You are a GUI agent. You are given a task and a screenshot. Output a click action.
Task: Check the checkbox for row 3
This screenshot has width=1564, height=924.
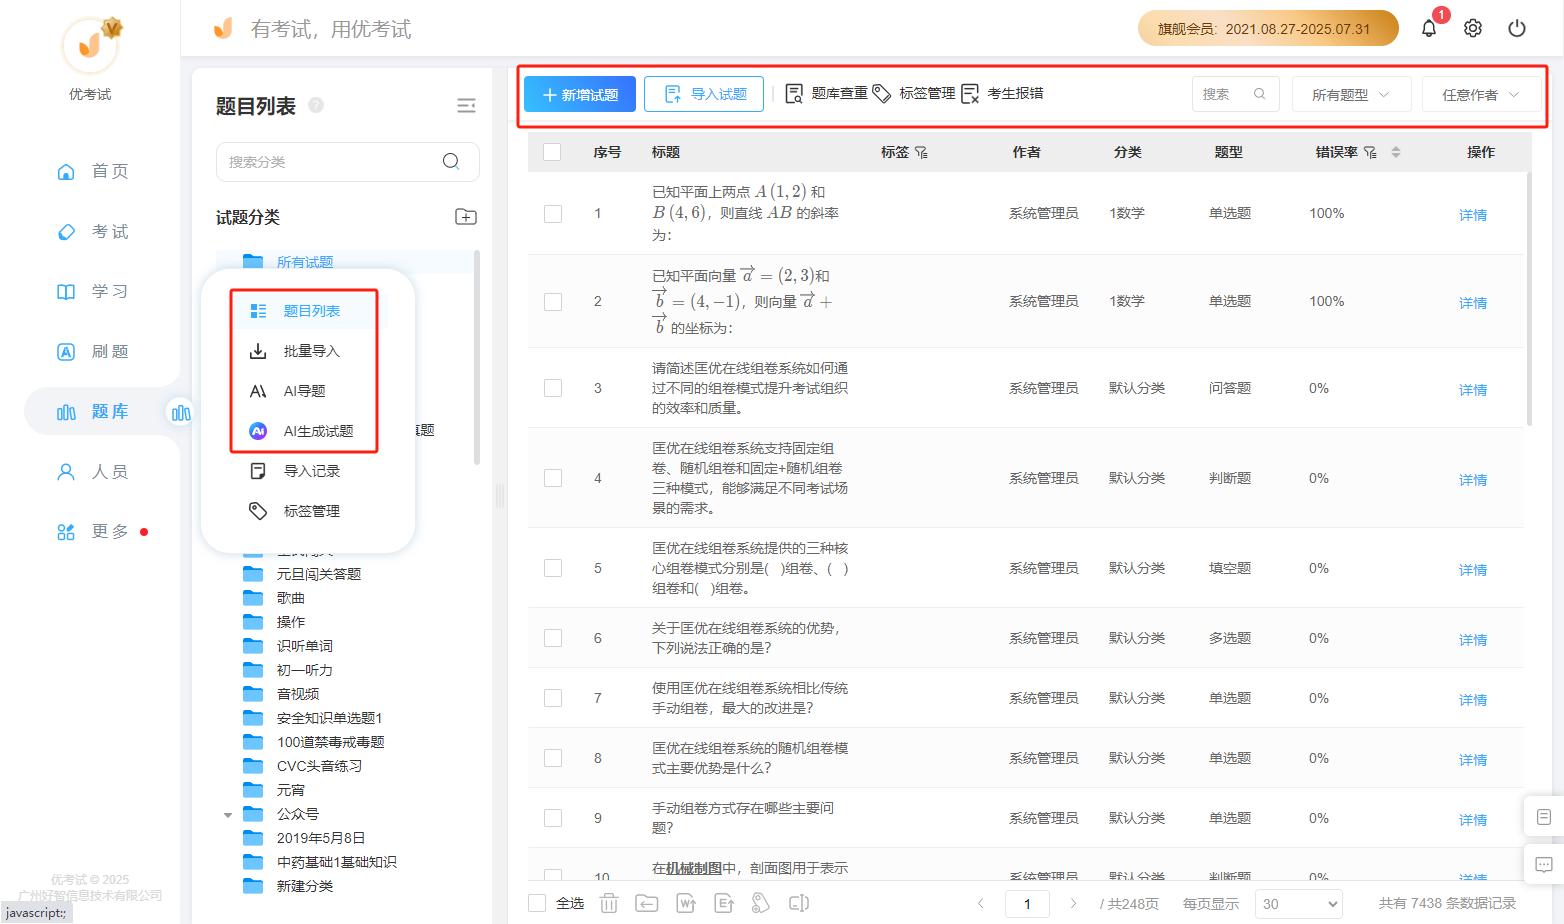tap(553, 388)
